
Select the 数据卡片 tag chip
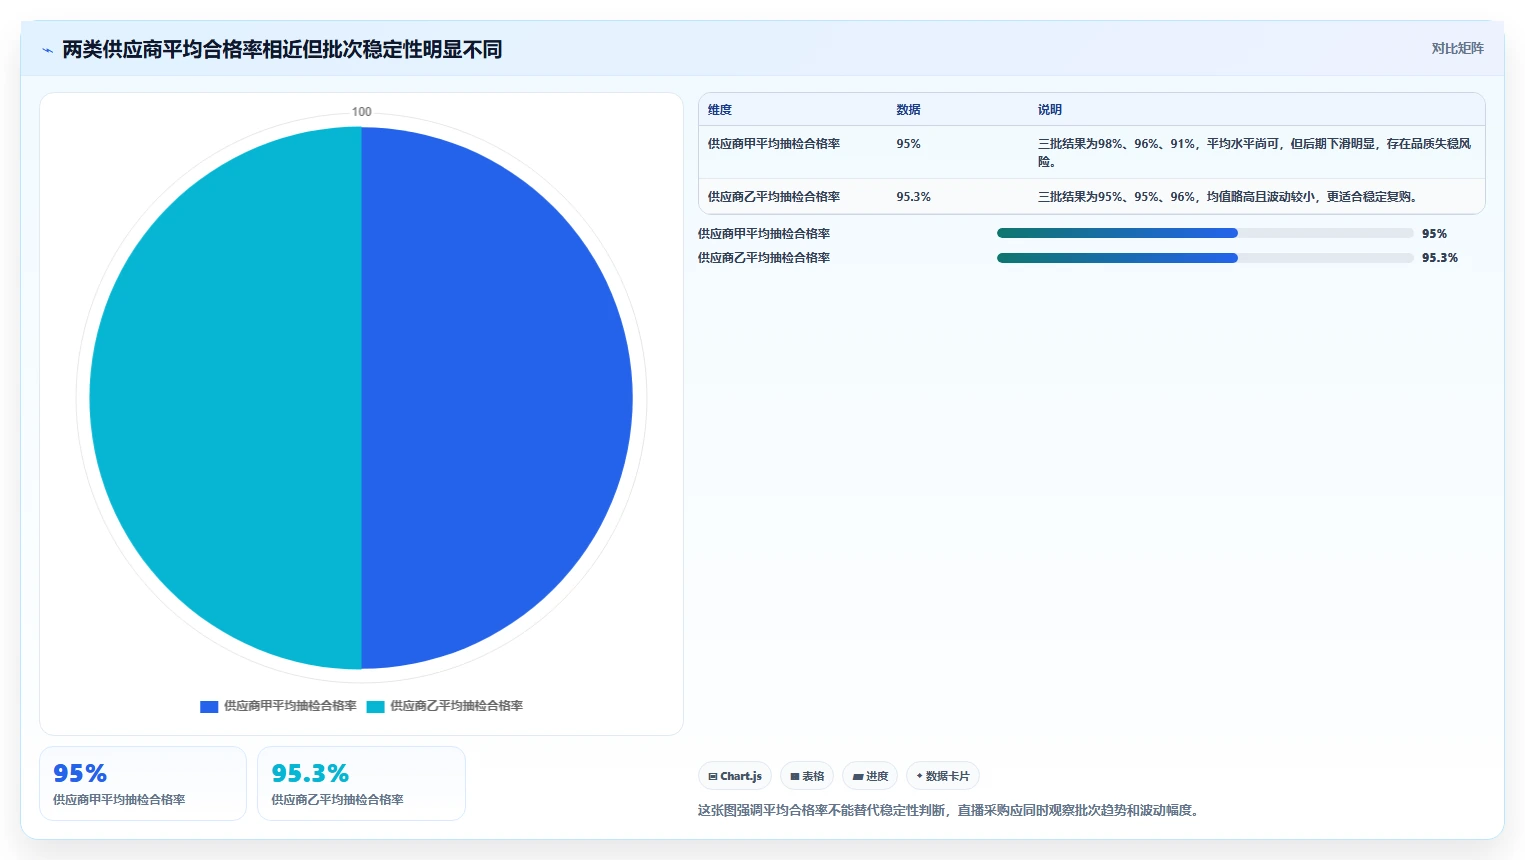tap(943, 776)
